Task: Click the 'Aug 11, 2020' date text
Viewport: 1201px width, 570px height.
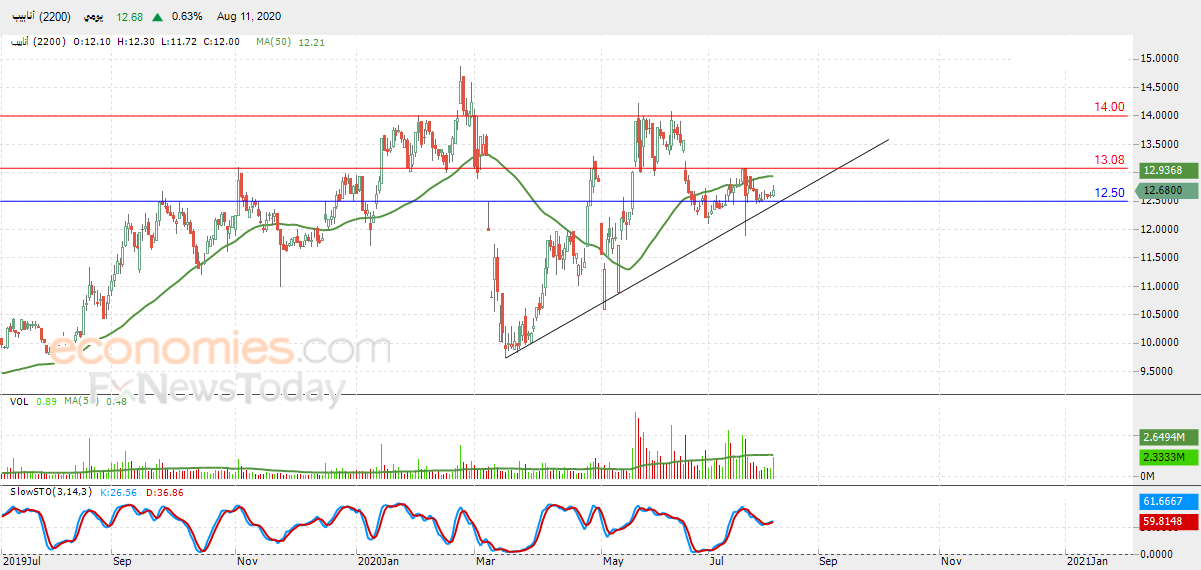Action: coord(248,17)
